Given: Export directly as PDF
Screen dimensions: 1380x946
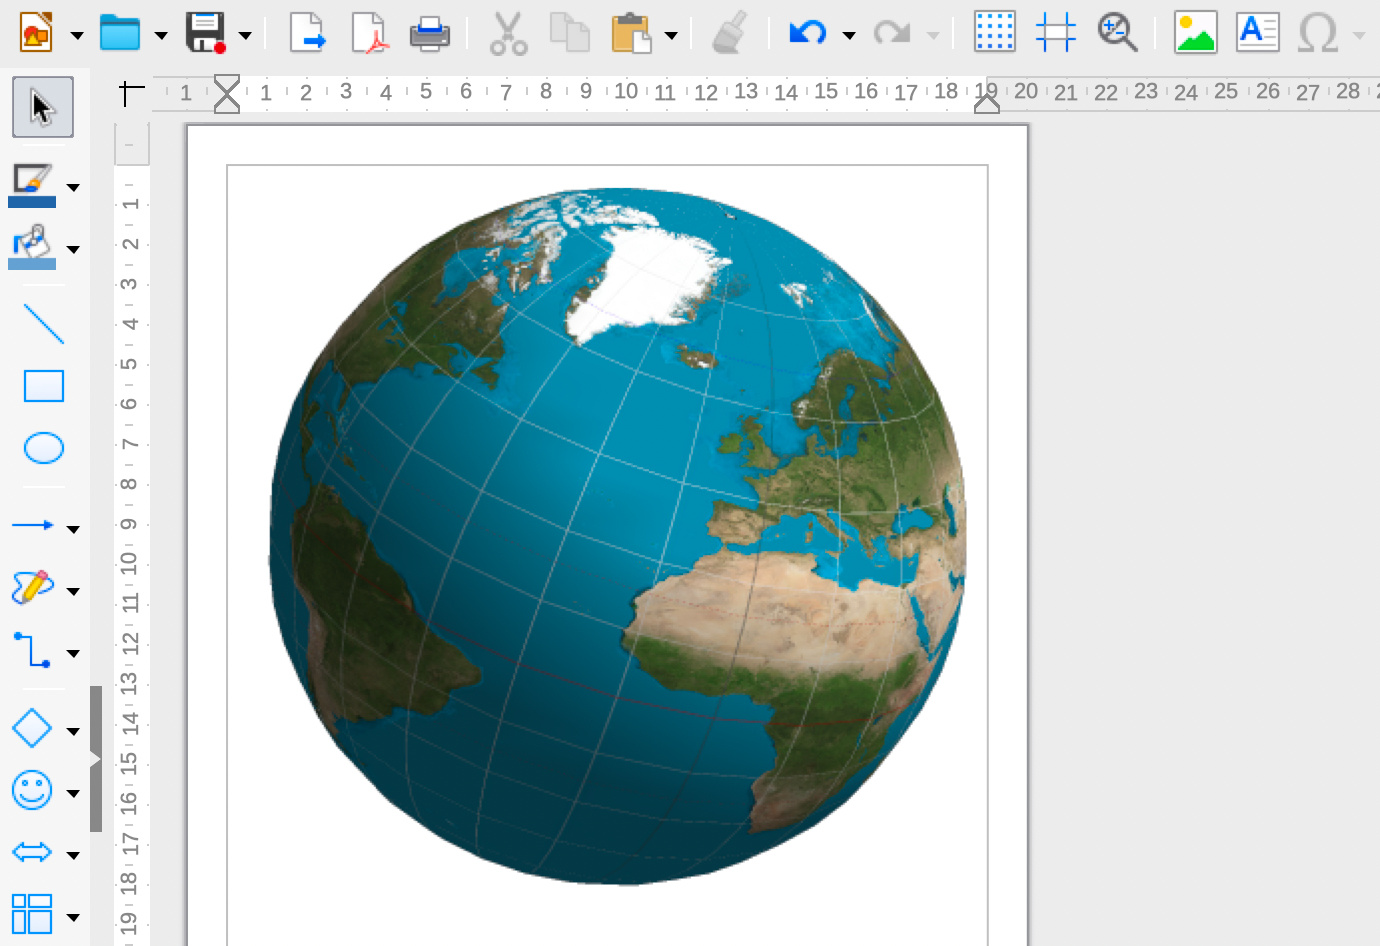Looking at the screenshot, I should (369, 33).
